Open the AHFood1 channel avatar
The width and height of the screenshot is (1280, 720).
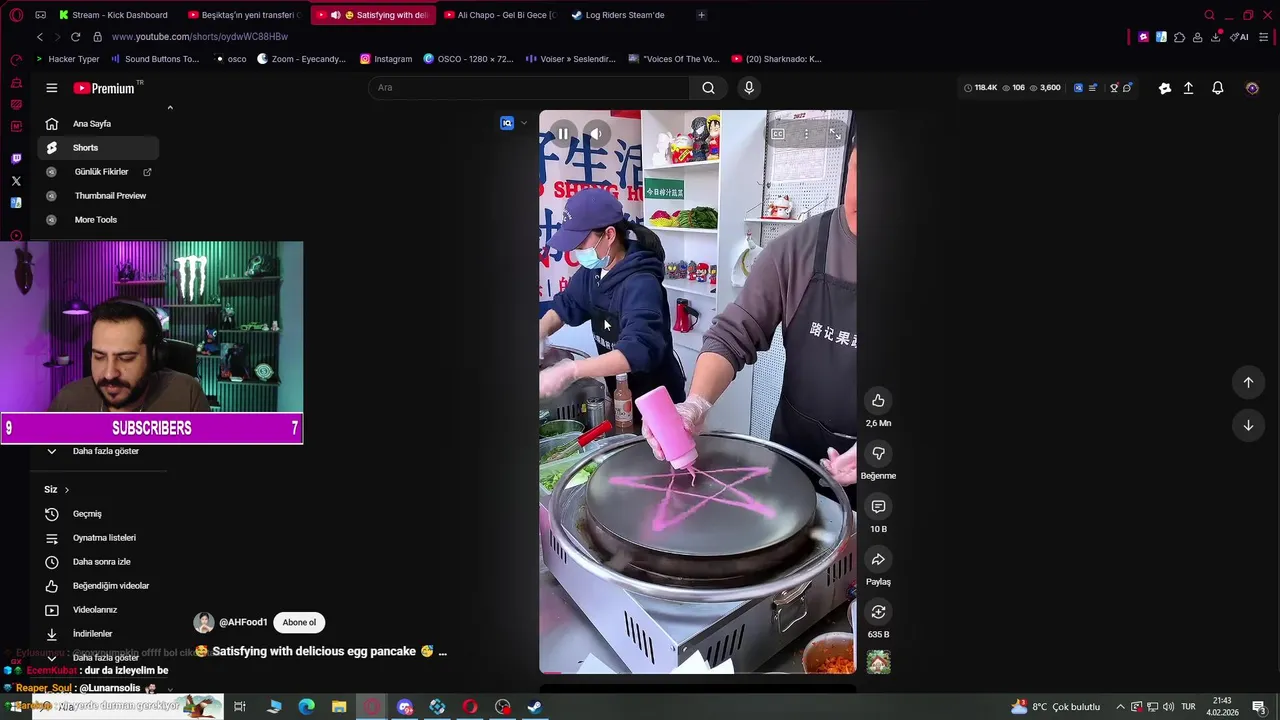204,622
